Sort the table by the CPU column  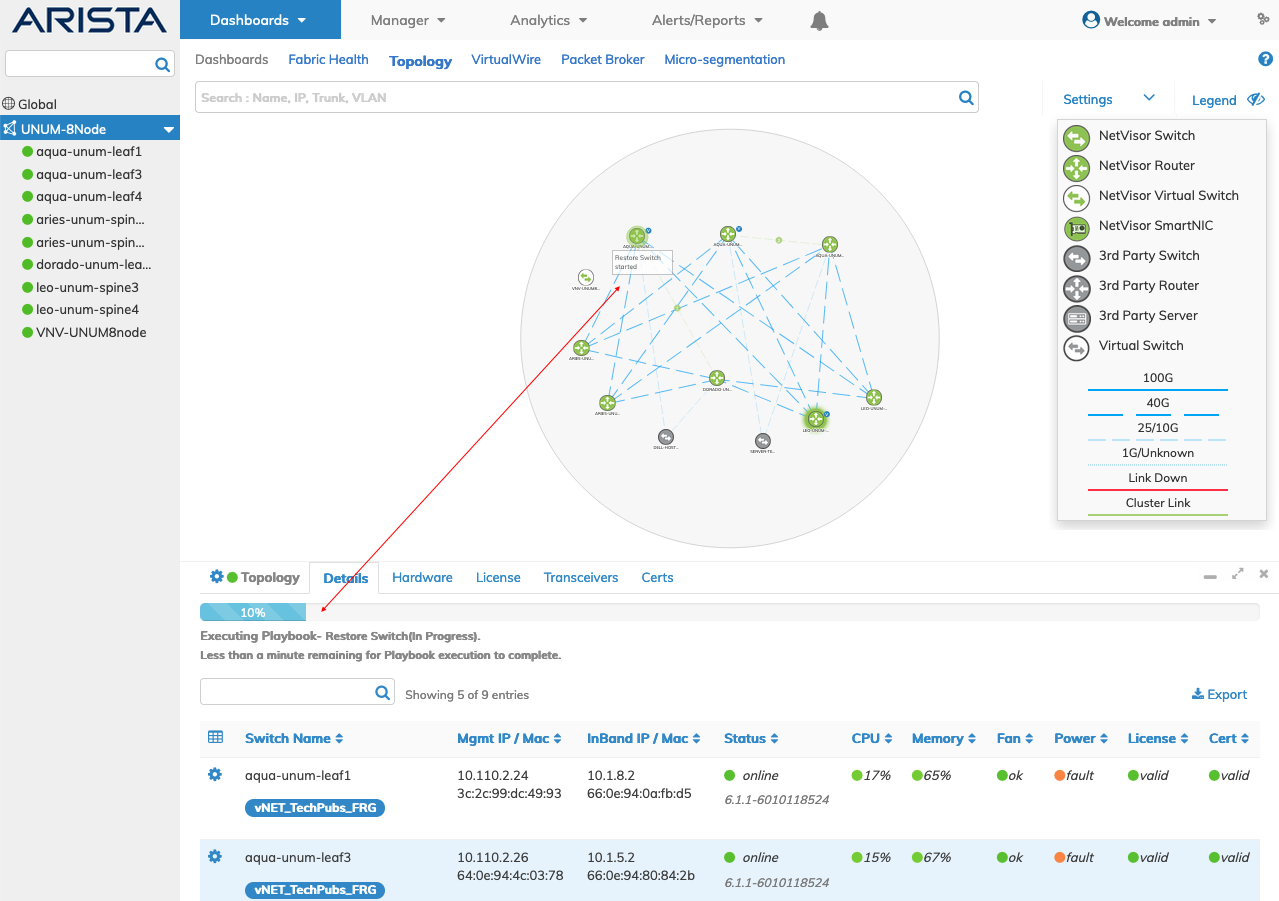point(872,738)
